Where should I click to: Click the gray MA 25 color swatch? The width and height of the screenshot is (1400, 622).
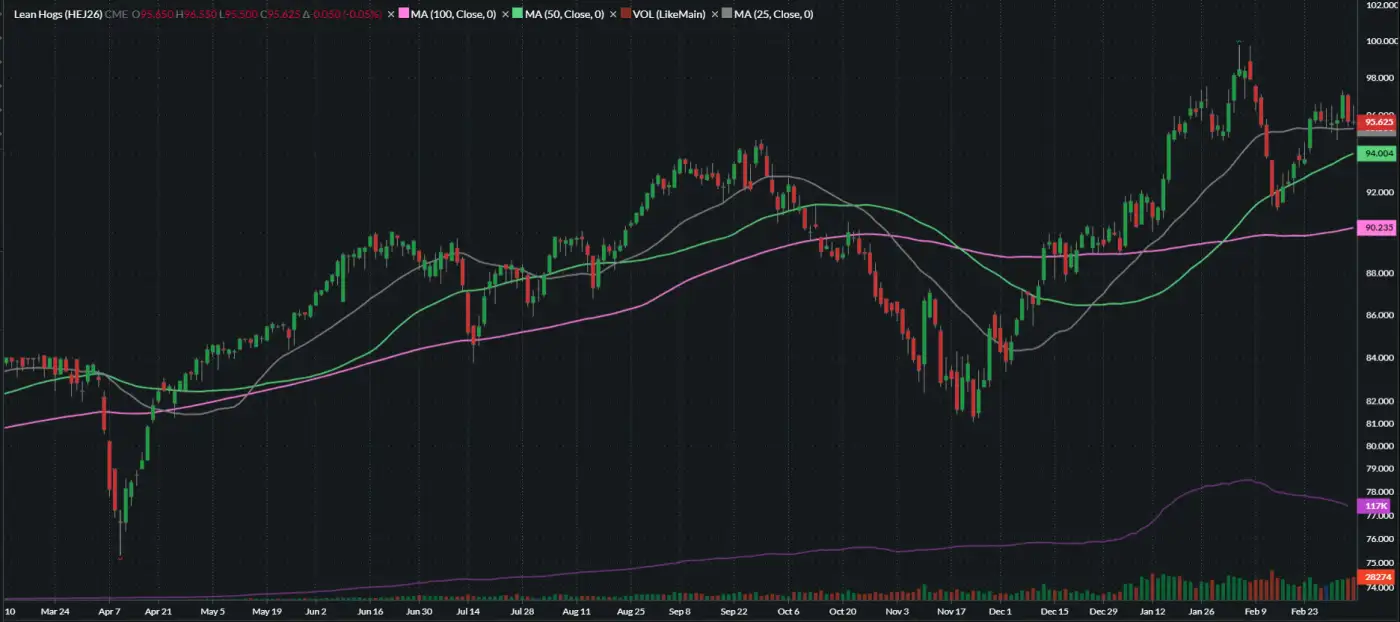point(727,15)
